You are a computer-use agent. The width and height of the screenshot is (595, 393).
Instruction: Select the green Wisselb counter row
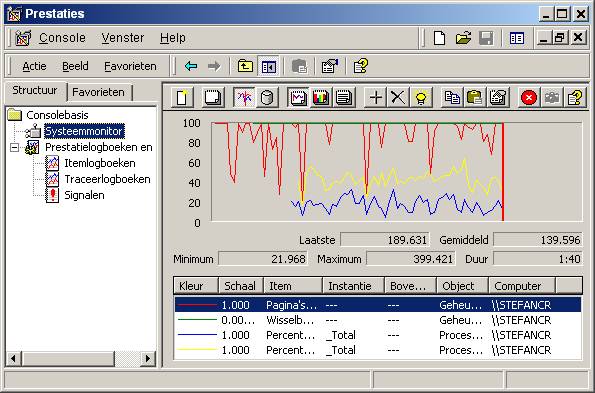click(378, 320)
